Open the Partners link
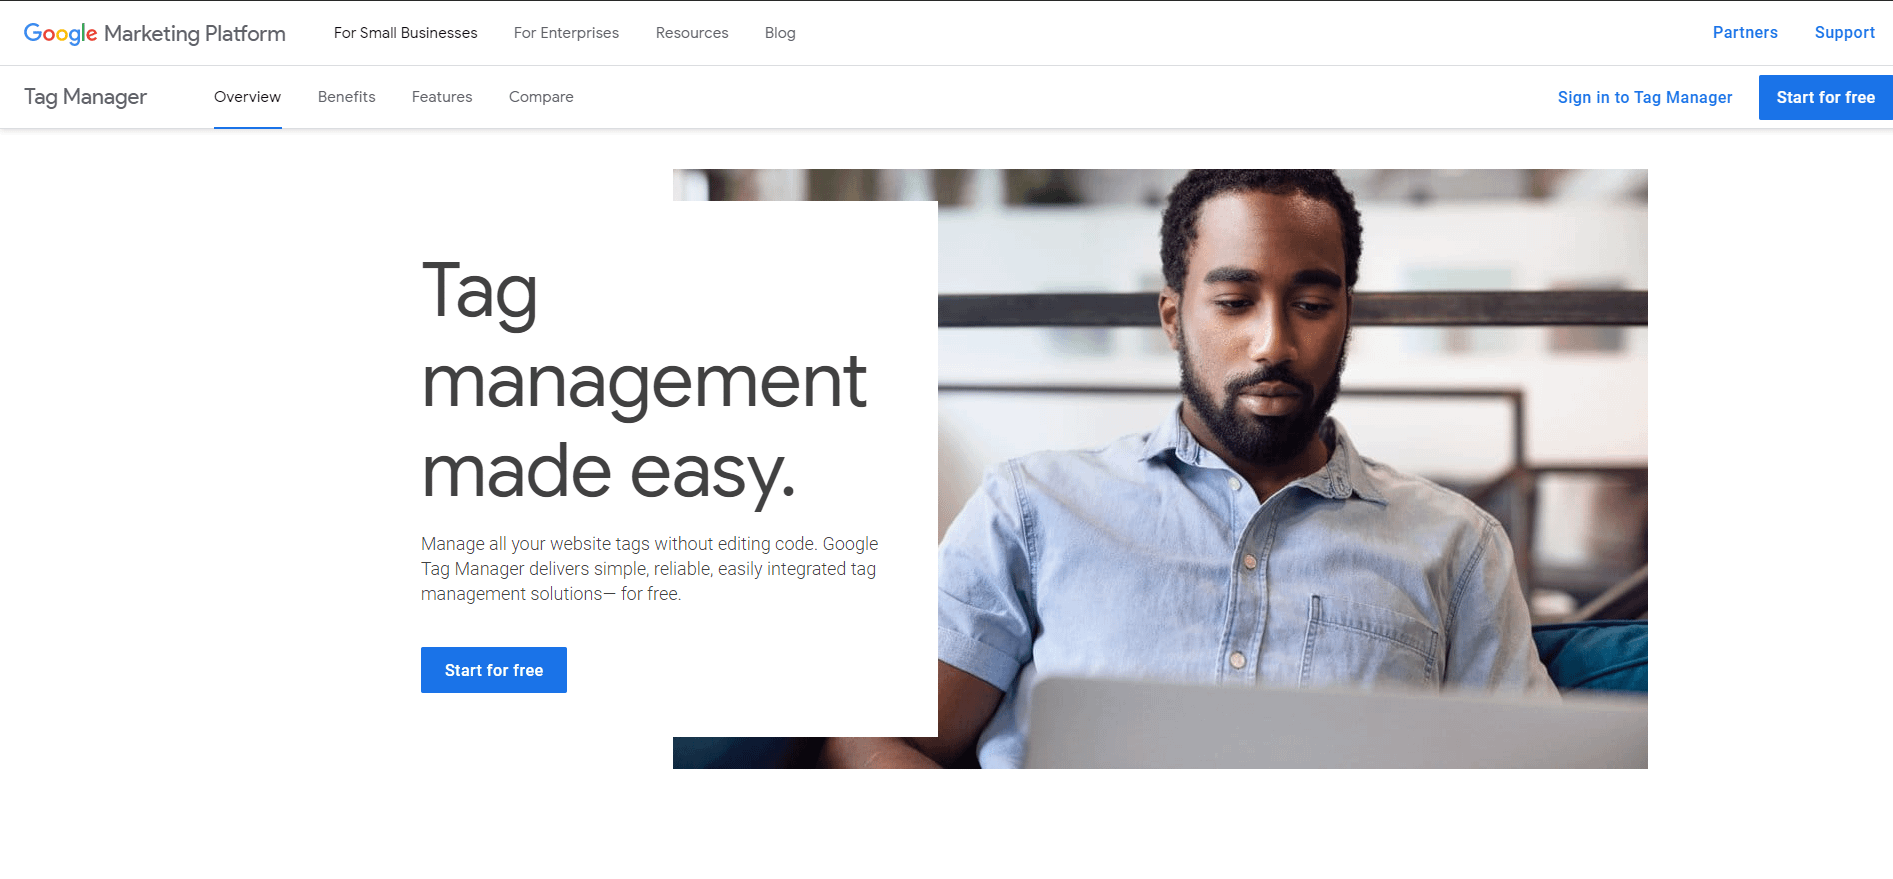 click(x=1745, y=32)
